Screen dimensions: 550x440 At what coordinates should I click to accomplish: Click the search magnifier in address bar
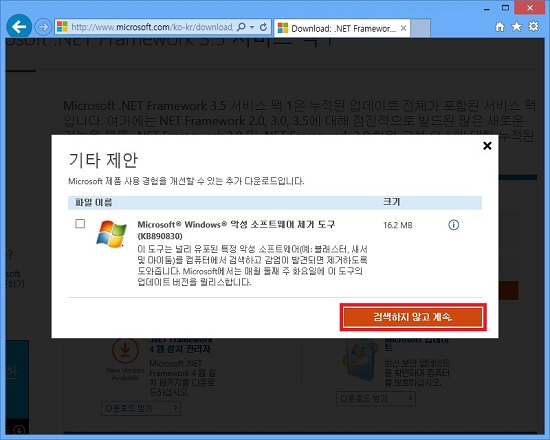coord(241,27)
